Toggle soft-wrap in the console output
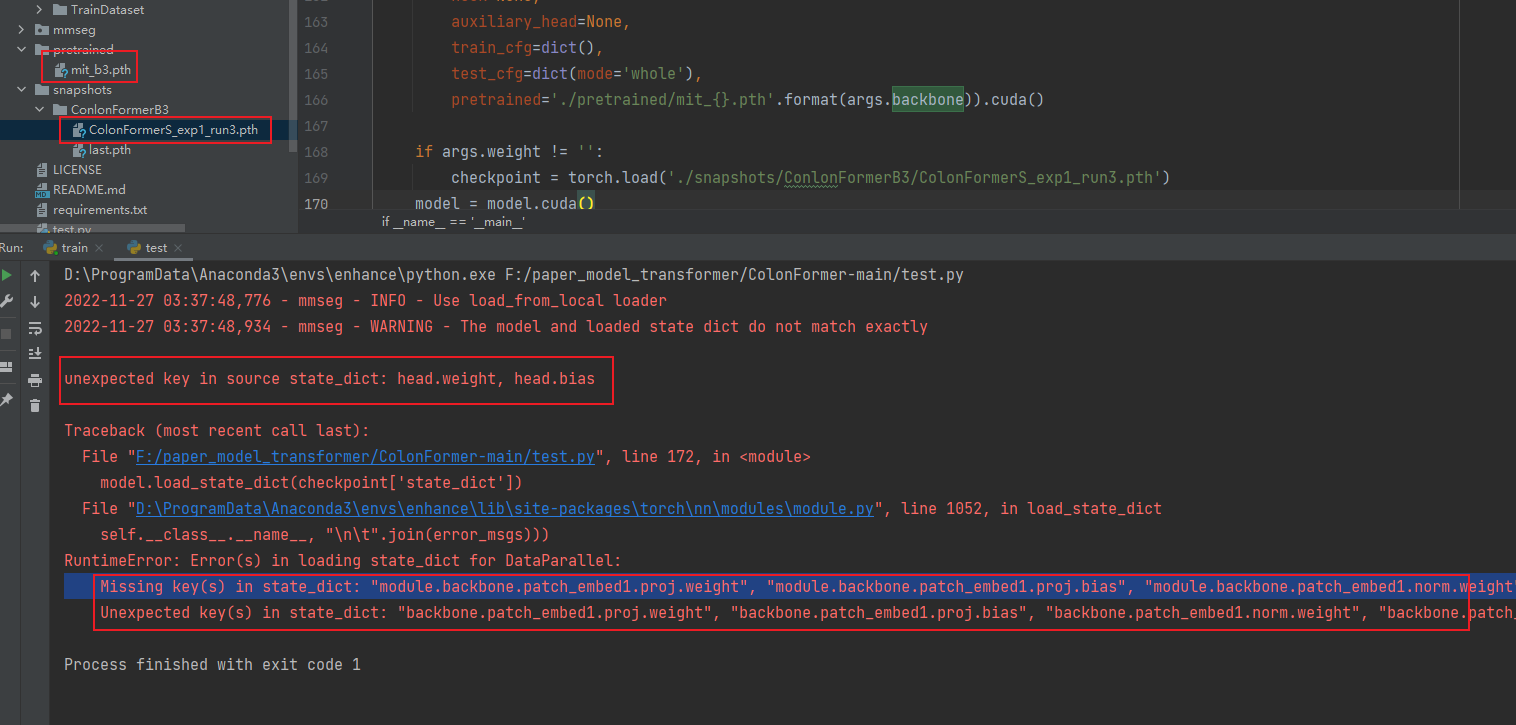 (x=35, y=328)
